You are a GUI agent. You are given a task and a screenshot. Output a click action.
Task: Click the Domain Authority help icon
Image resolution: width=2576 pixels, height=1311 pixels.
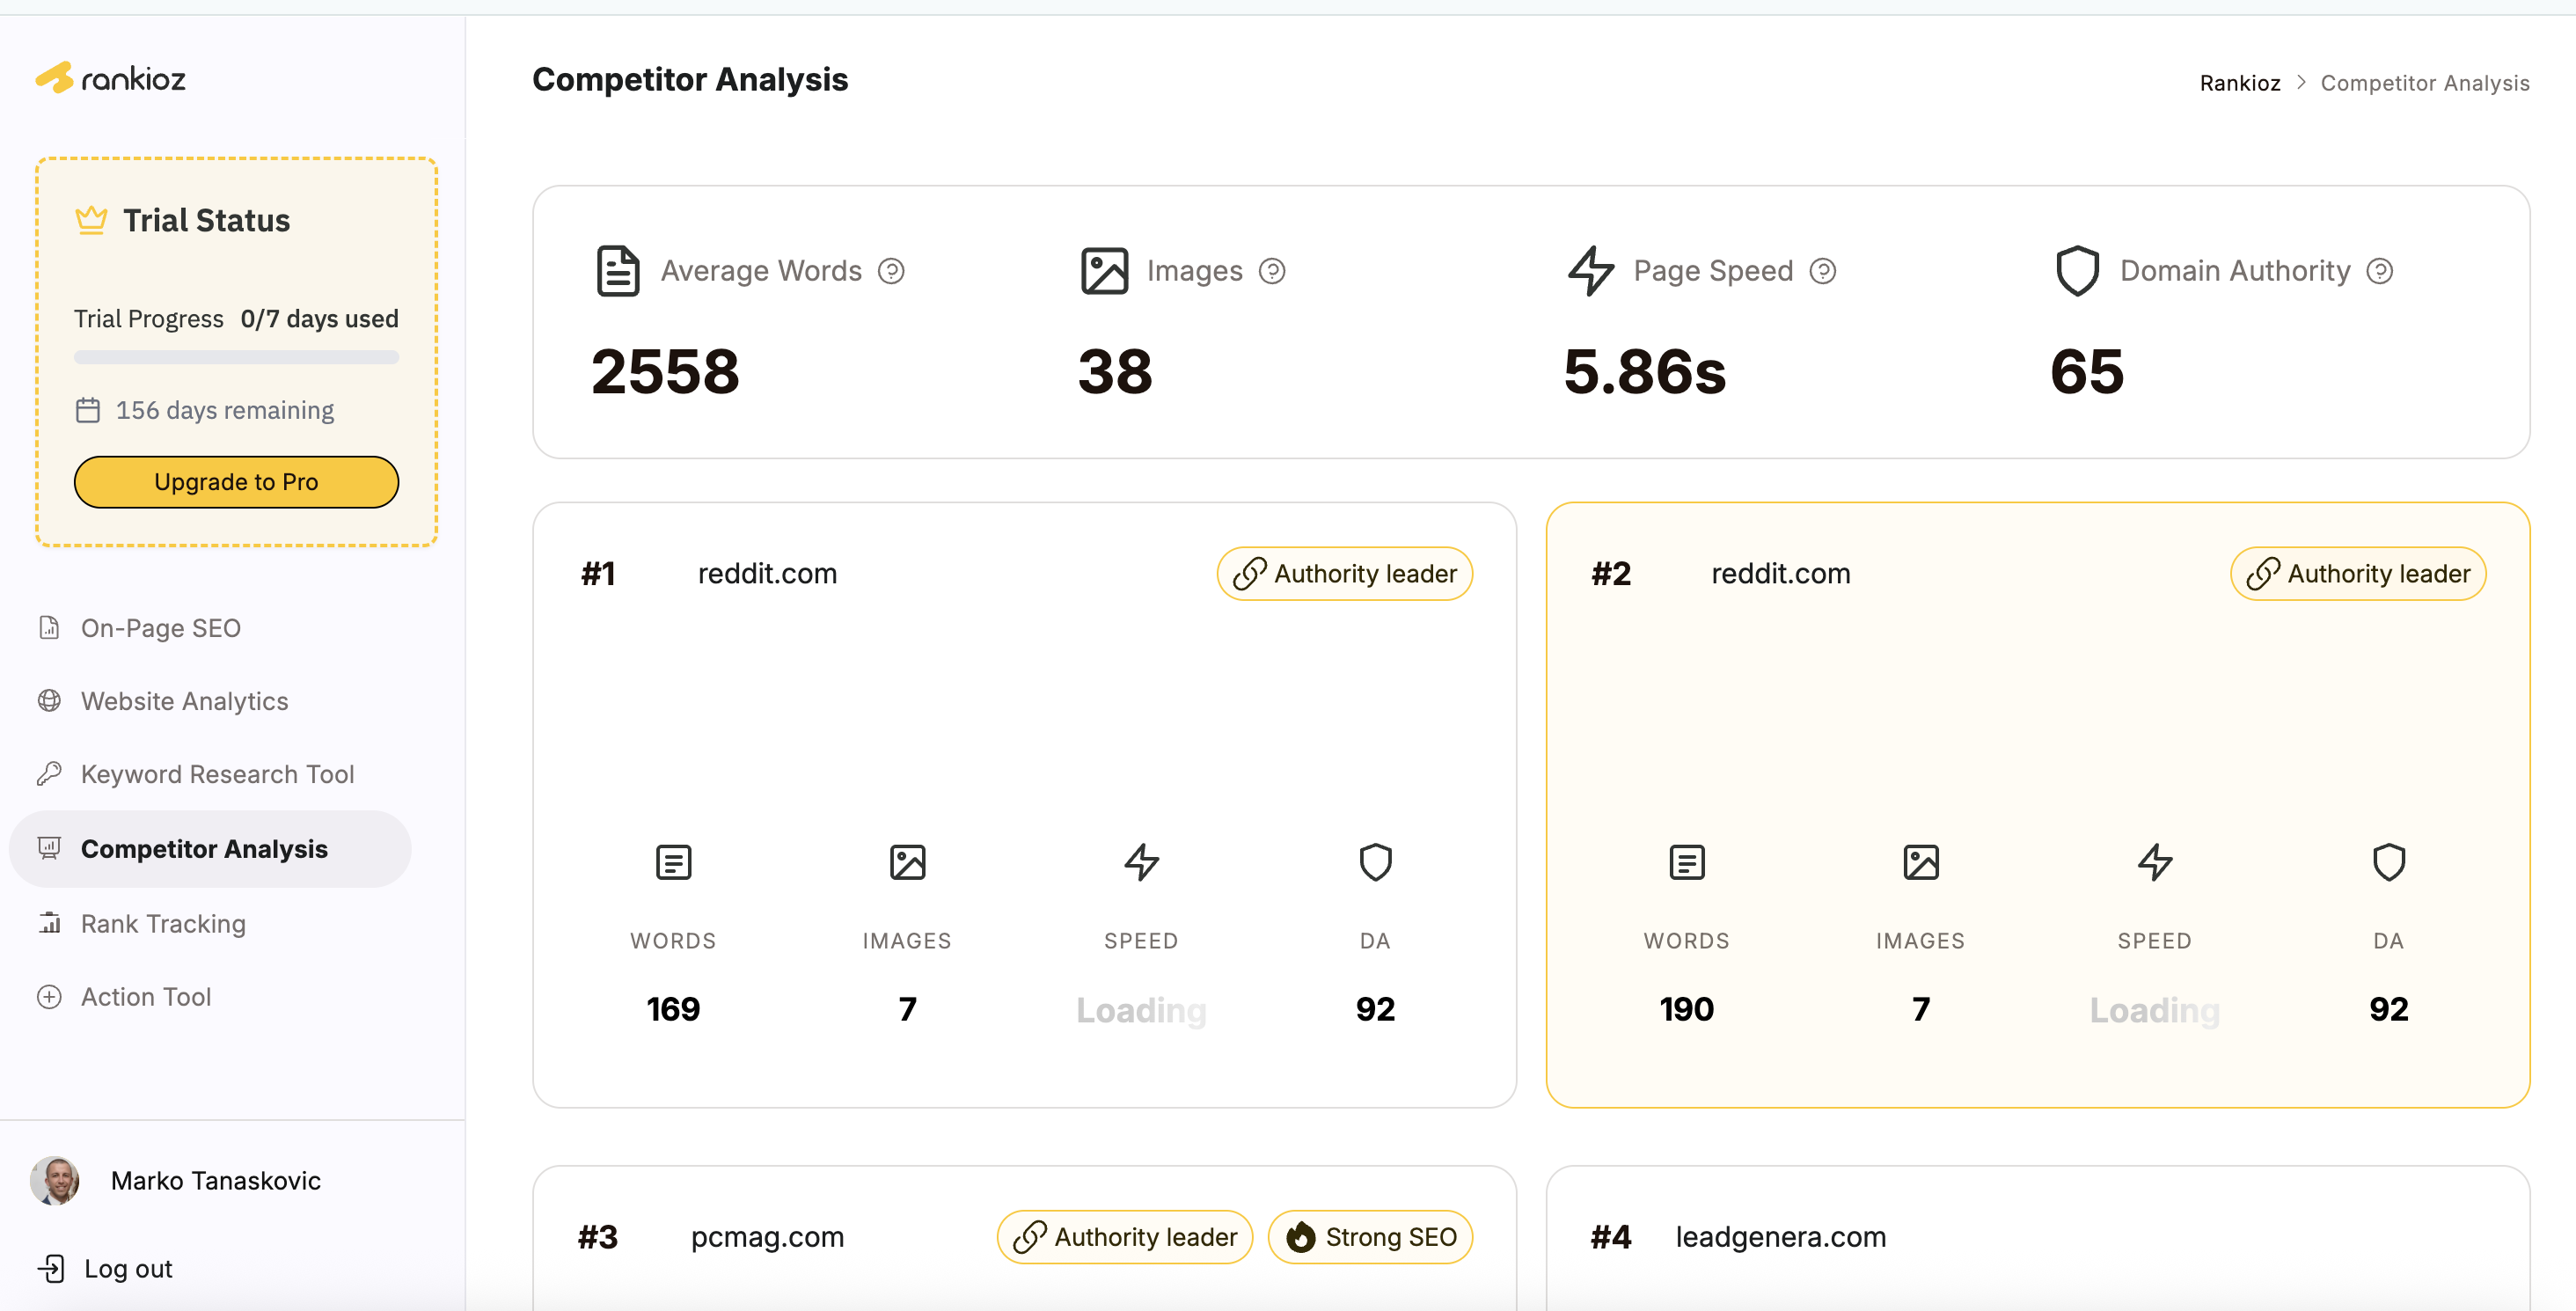point(2380,271)
